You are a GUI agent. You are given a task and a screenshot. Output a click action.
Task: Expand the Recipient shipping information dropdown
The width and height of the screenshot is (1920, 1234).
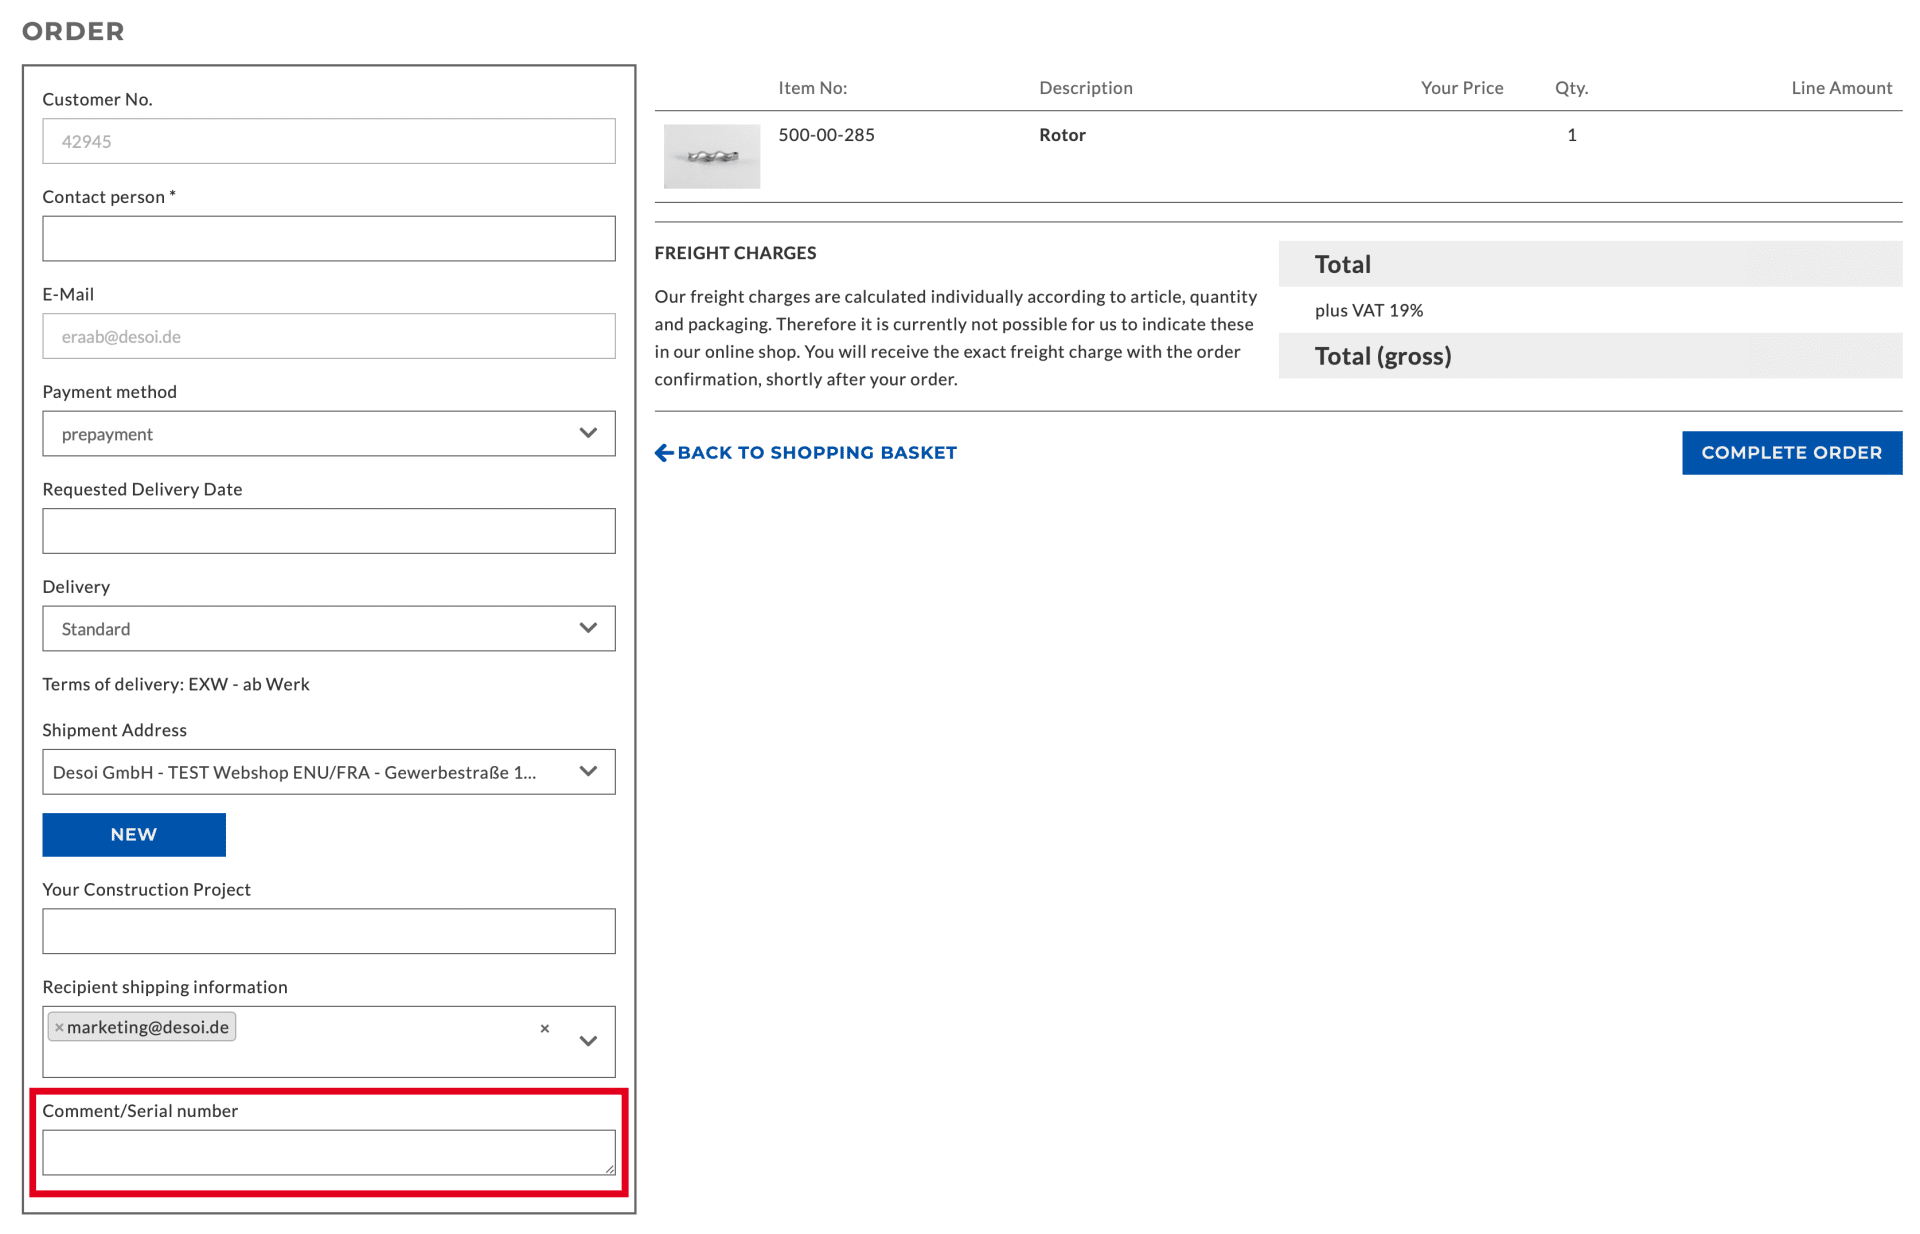(588, 1041)
